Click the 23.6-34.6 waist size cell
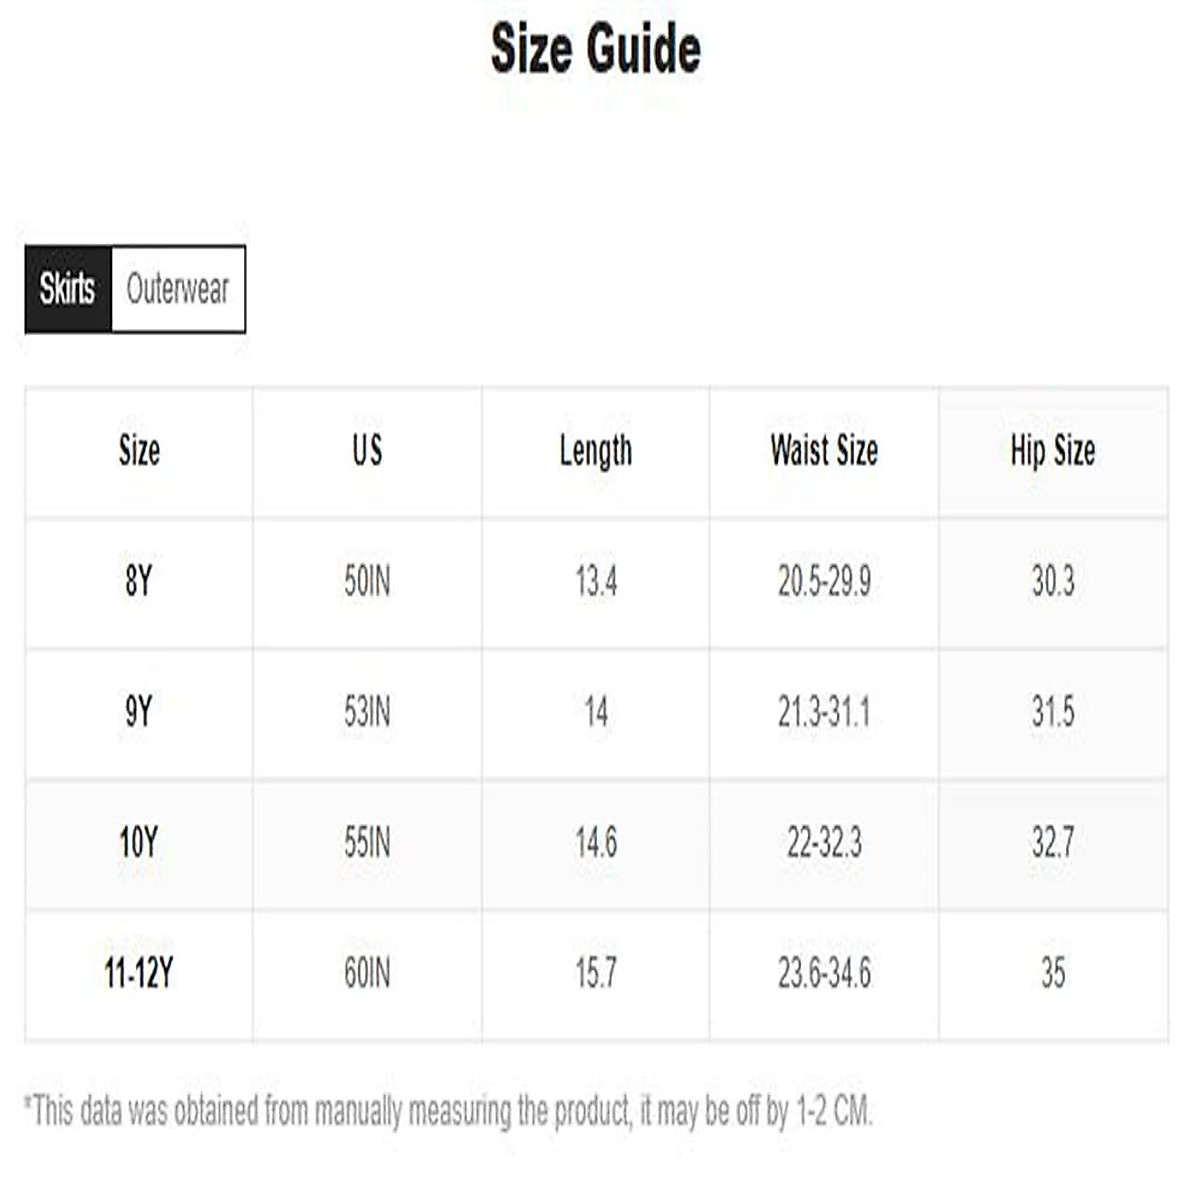The height and width of the screenshot is (1200, 1200). point(824,973)
